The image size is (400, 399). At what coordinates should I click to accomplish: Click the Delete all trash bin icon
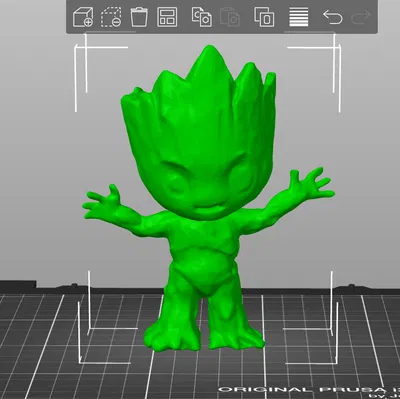point(139,17)
